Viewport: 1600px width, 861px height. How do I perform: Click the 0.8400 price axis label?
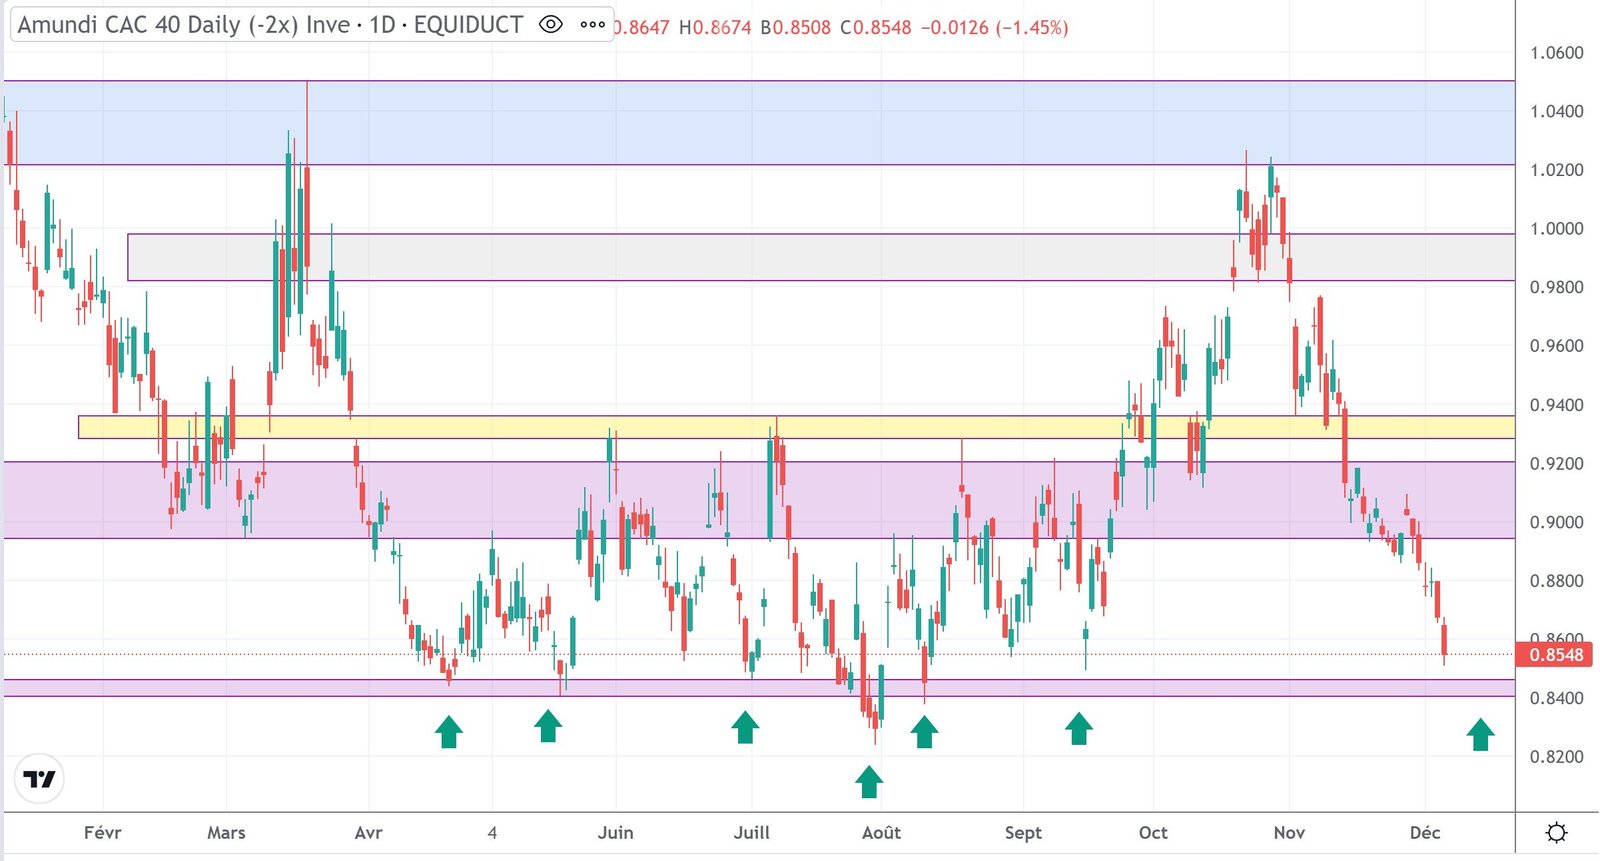1556,698
